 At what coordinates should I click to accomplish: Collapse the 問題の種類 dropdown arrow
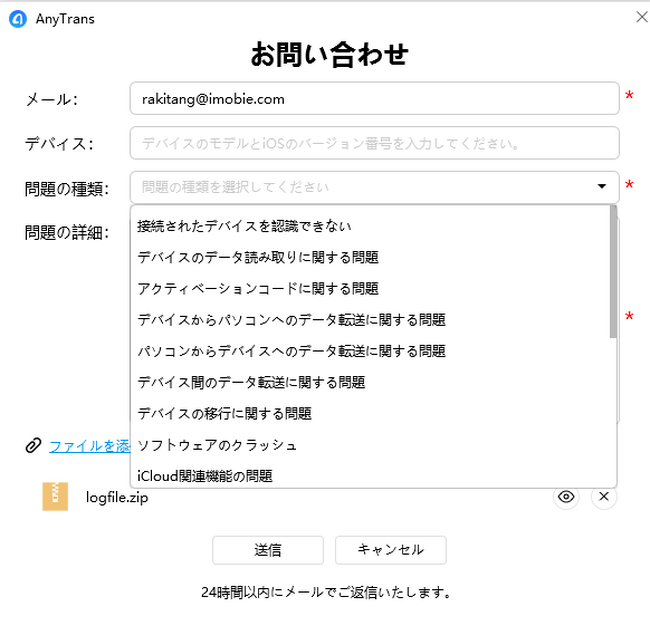coord(602,186)
